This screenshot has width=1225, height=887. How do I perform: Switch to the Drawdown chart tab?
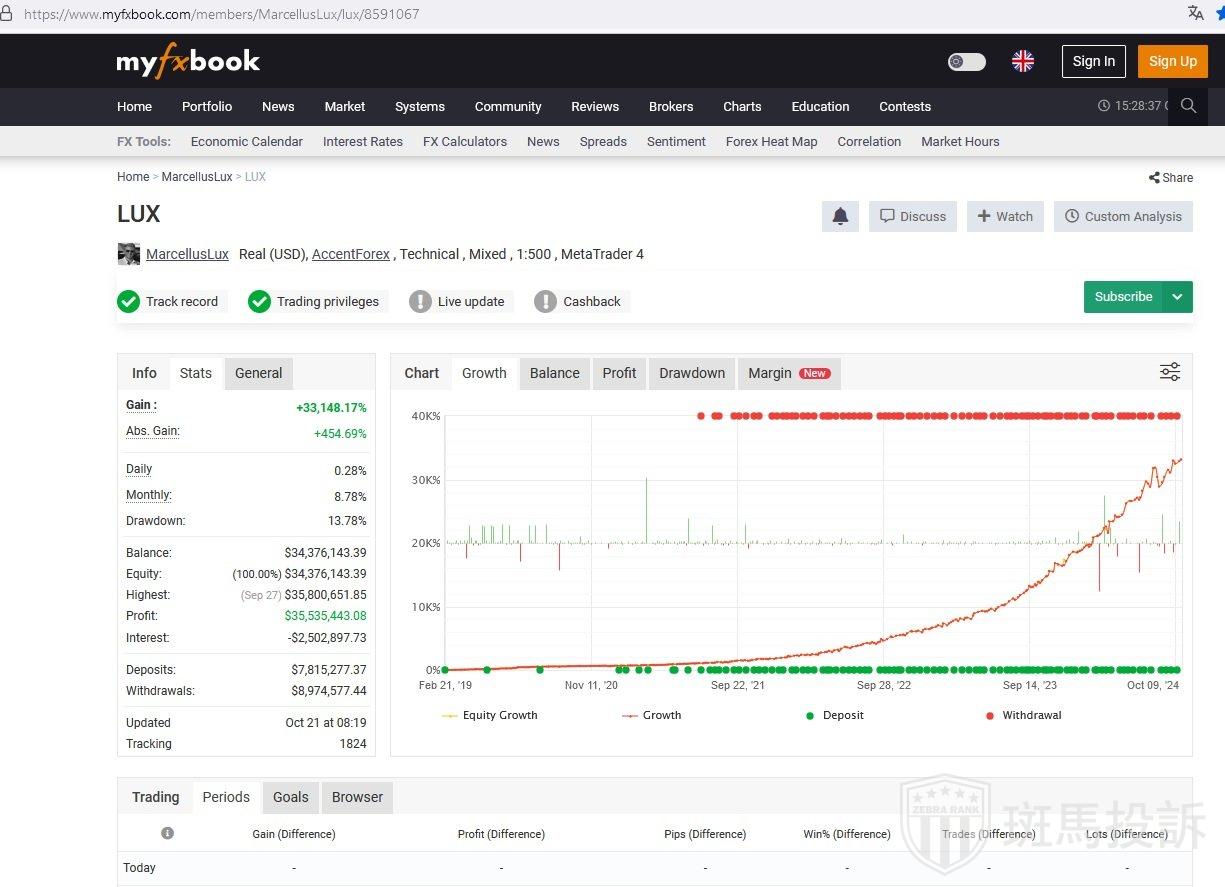(x=691, y=373)
